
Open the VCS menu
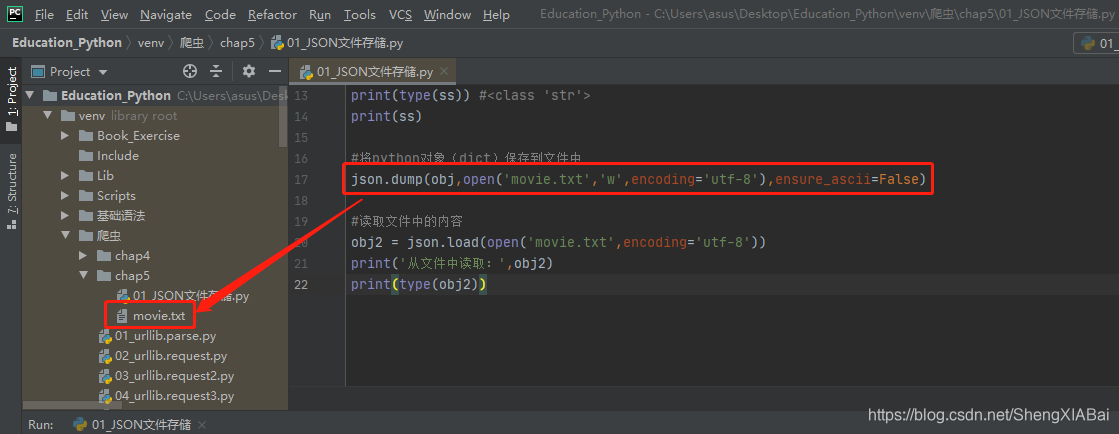400,14
